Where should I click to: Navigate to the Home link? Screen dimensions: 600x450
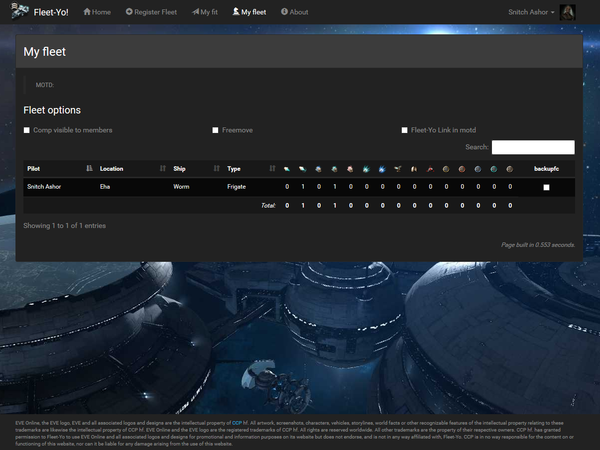click(x=101, y=12)
